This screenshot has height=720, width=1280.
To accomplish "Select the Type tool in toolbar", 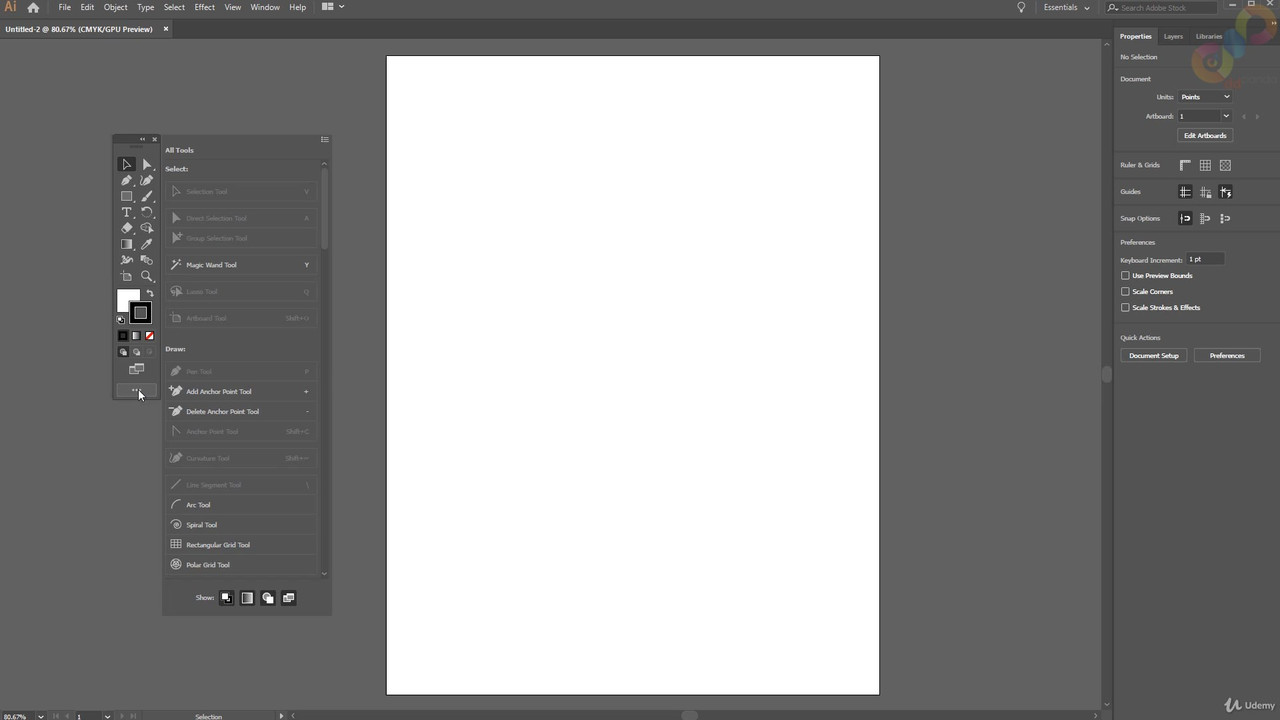I will tap(126, 212).
